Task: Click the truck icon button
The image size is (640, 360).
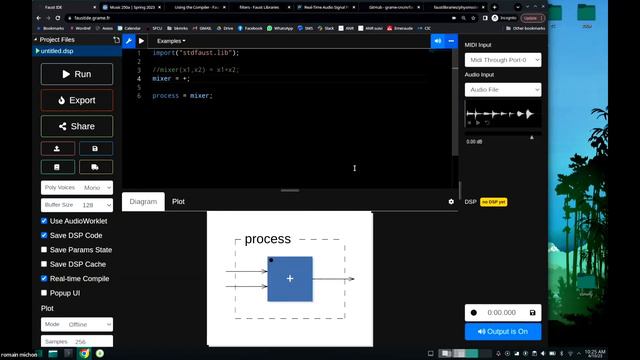Action: pyautogui.click(x=96, y=167)
